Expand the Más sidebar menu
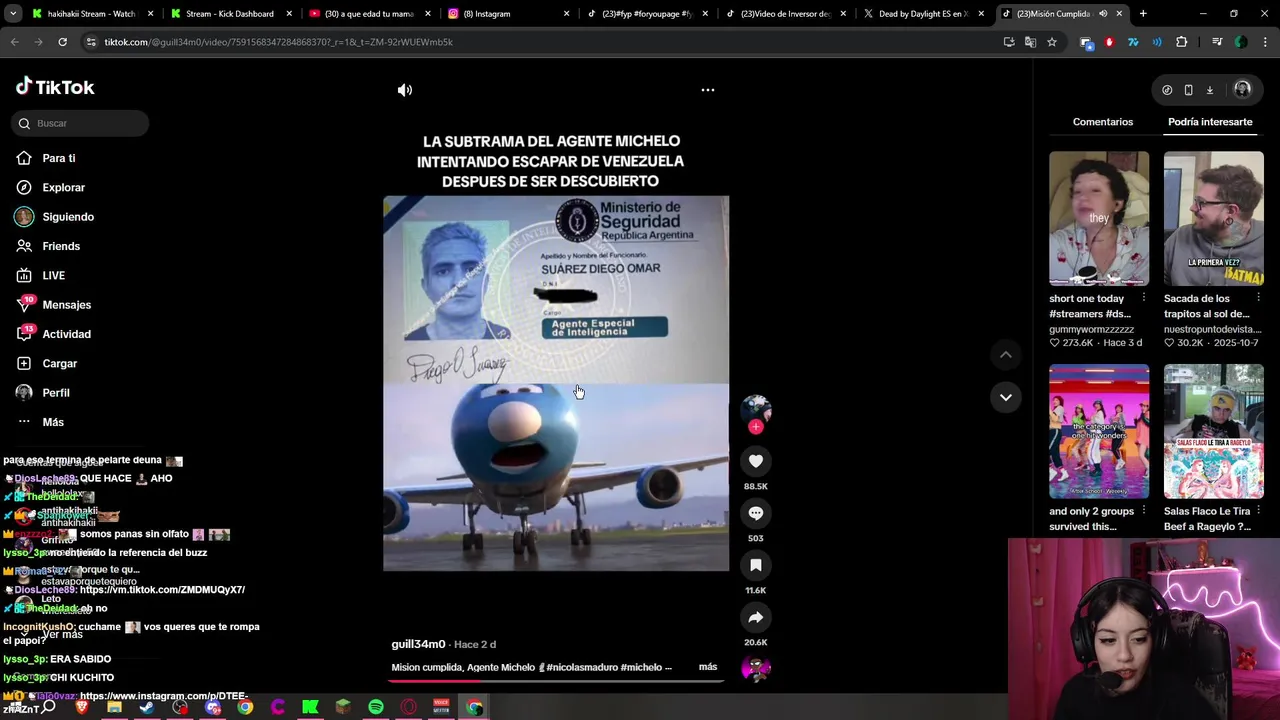The image size is (1280, 720). (x=53, y=422)
